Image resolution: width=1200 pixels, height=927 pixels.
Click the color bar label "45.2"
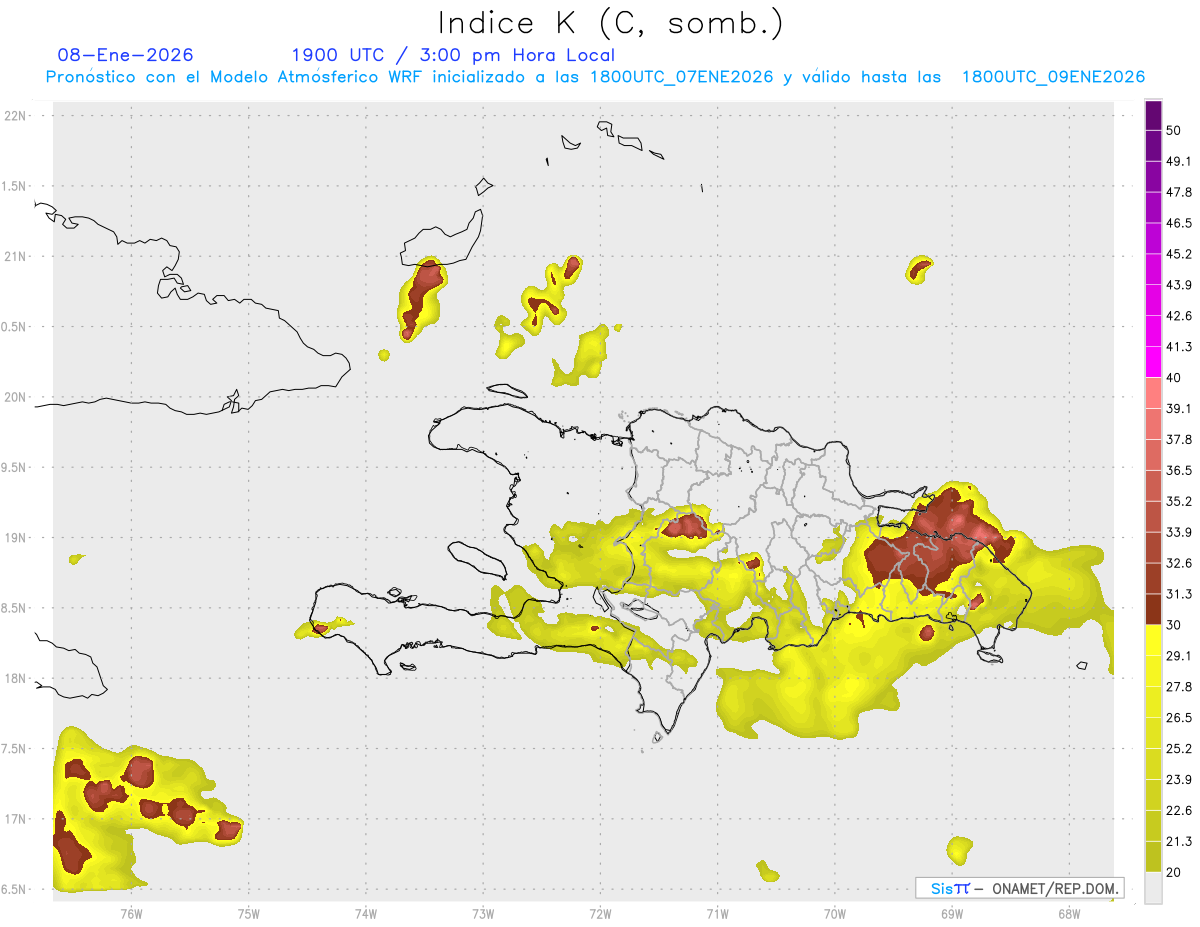[1179, 254]
